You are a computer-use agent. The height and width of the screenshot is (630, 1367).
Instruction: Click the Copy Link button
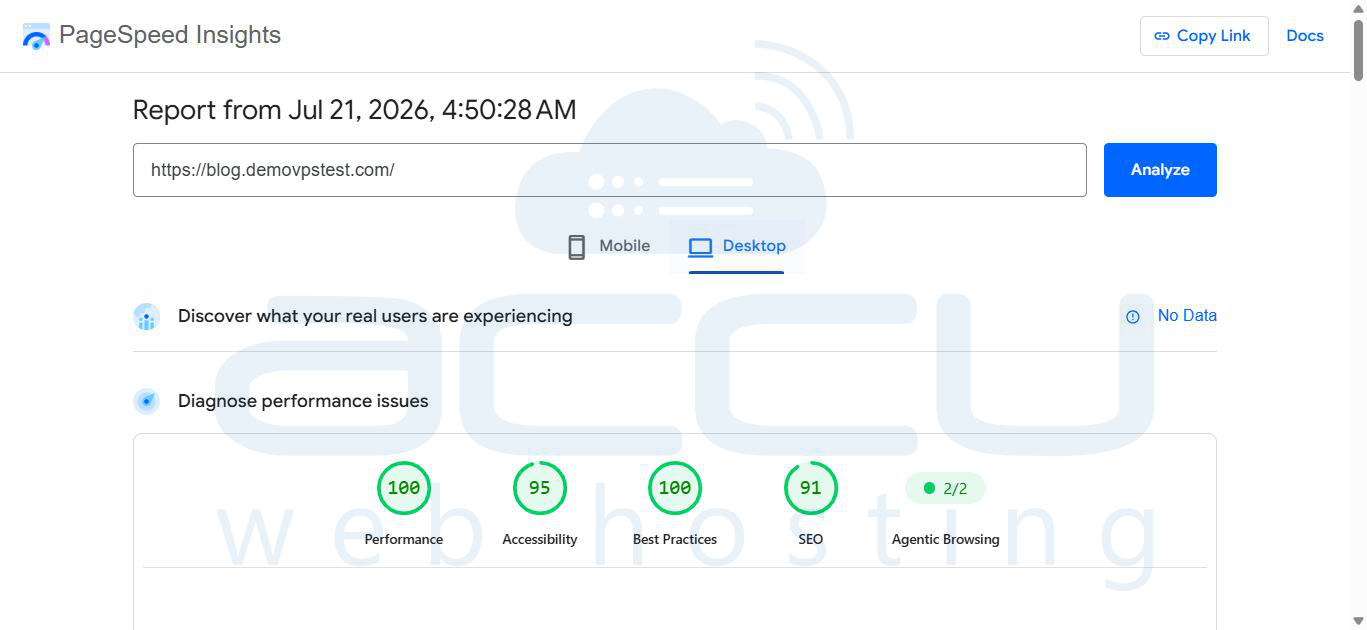(x=1204, y=36)
